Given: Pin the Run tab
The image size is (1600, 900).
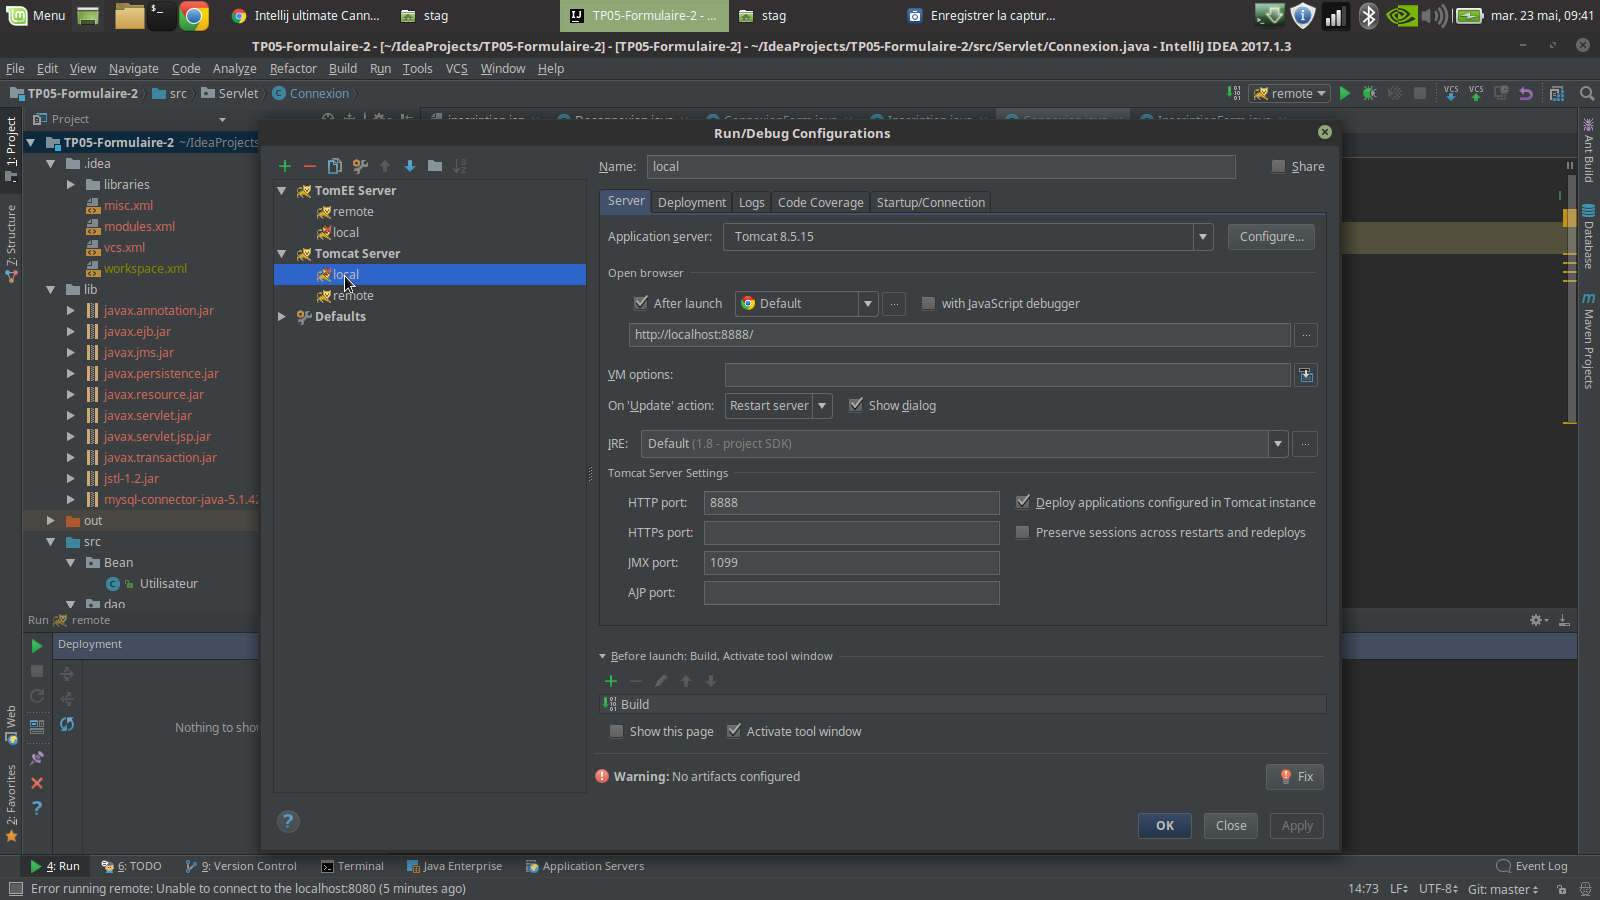Looking at the screenshot, I should [37, 758].
